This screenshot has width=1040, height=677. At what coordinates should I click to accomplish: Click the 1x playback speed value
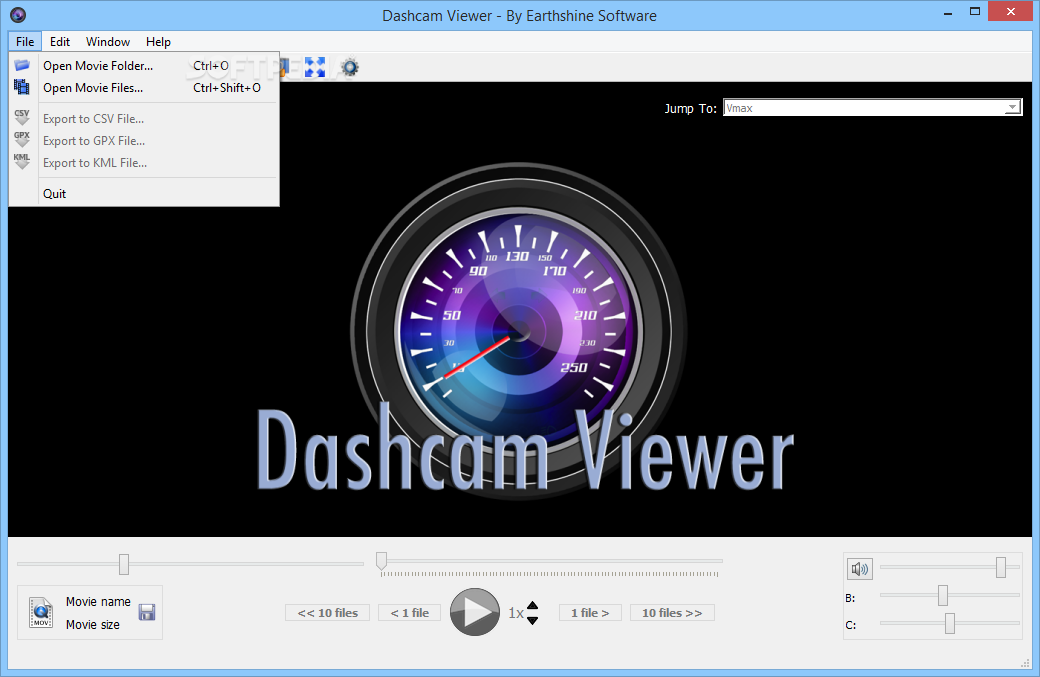pyautogui.click(x=516, y=613)
